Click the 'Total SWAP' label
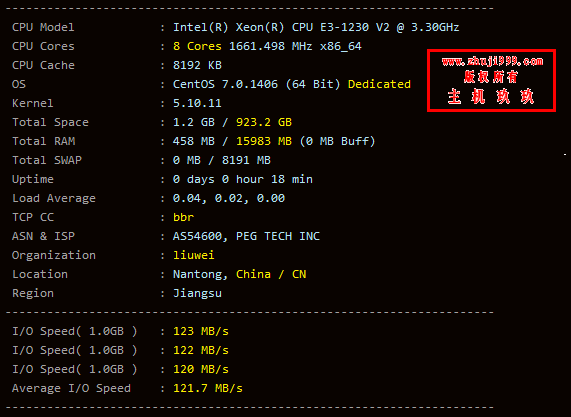This screenshot has height=417, width=571. coord(47,160)
